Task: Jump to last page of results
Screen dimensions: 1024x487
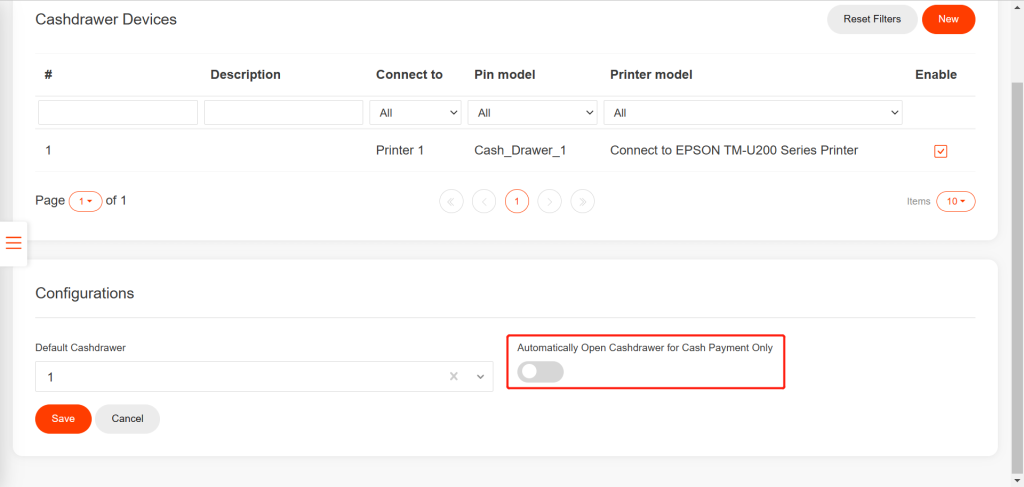Action: [582, 201]
